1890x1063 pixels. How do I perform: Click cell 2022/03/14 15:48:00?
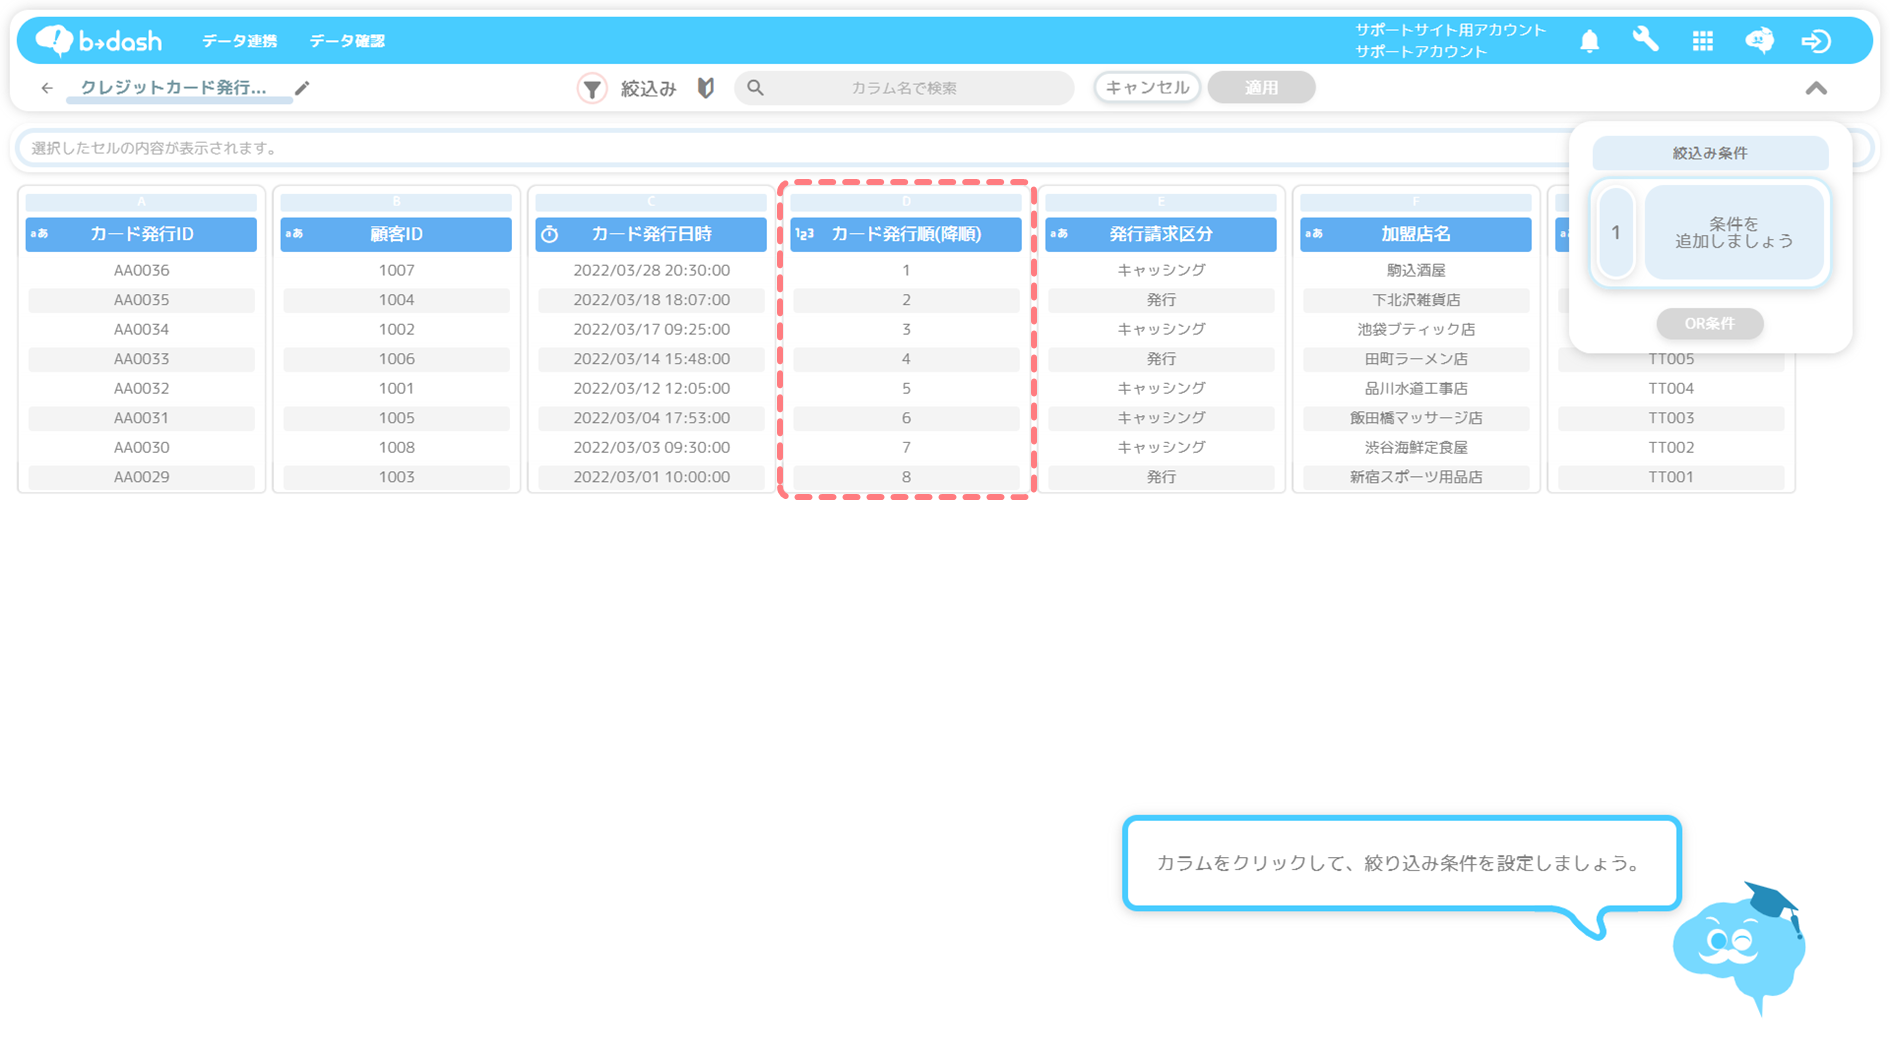point(651,359)
